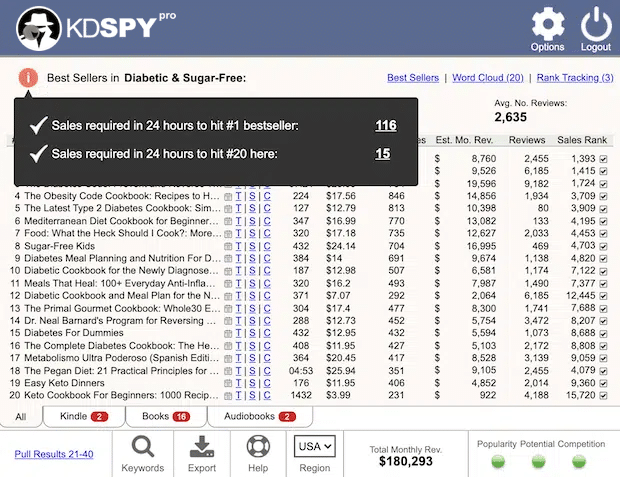The width and height of the screenshot is (620, 477).
Task: Open the Rank Tracking (3) link
Action: 575,78
